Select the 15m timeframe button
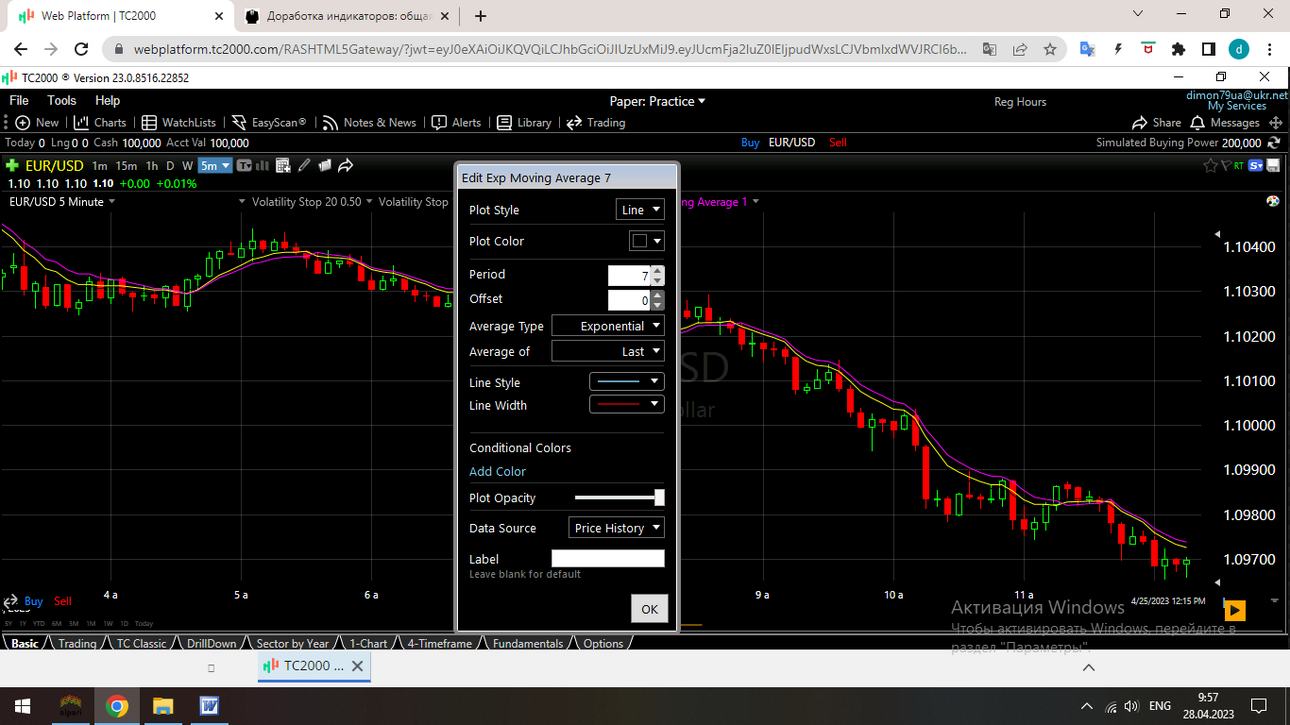 pyautogui.click(x=126, y=165)
